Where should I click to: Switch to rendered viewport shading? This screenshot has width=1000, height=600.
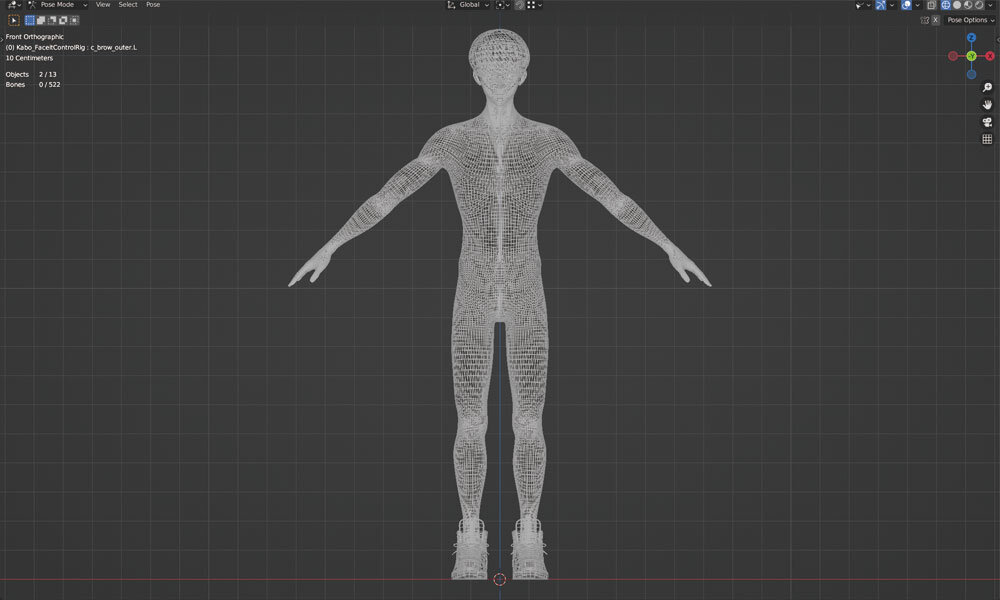pos(979,5)
